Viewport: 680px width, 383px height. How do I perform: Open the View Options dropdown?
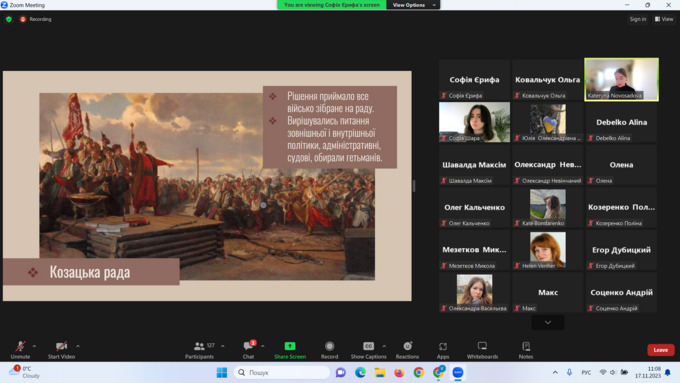(x=413, y=5)
